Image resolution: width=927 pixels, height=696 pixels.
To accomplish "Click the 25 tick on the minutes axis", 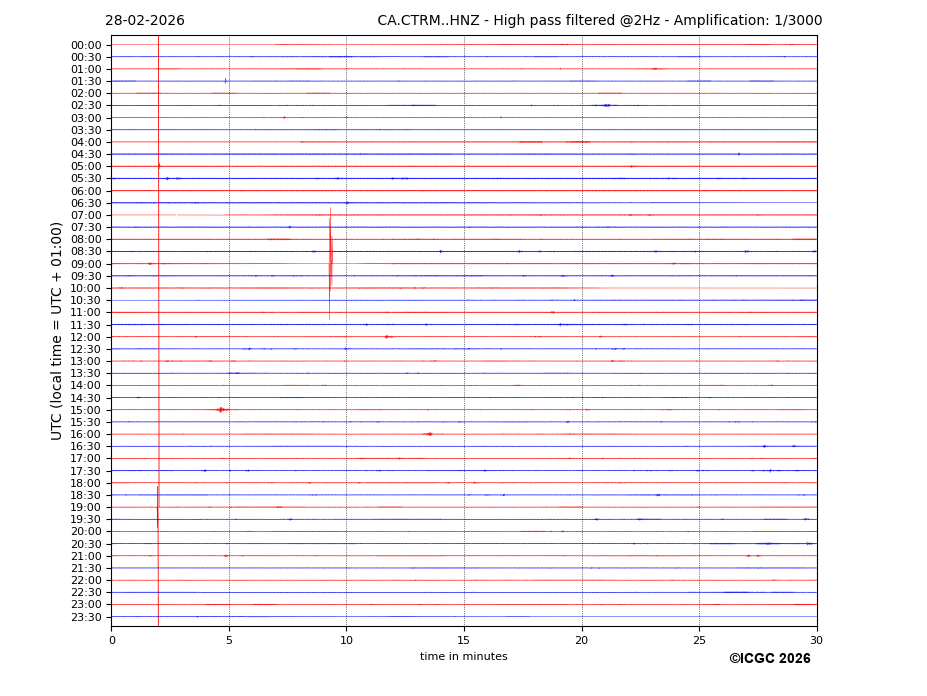I will click(x=699, y=640).
